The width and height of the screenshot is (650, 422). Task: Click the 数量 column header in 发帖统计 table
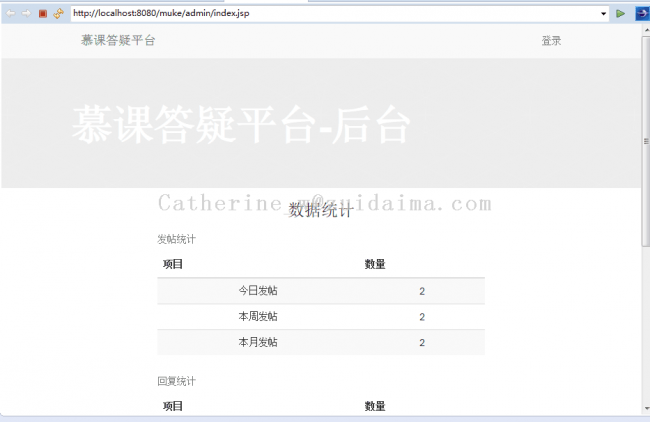pyautogui.click(x=375, y=265)
